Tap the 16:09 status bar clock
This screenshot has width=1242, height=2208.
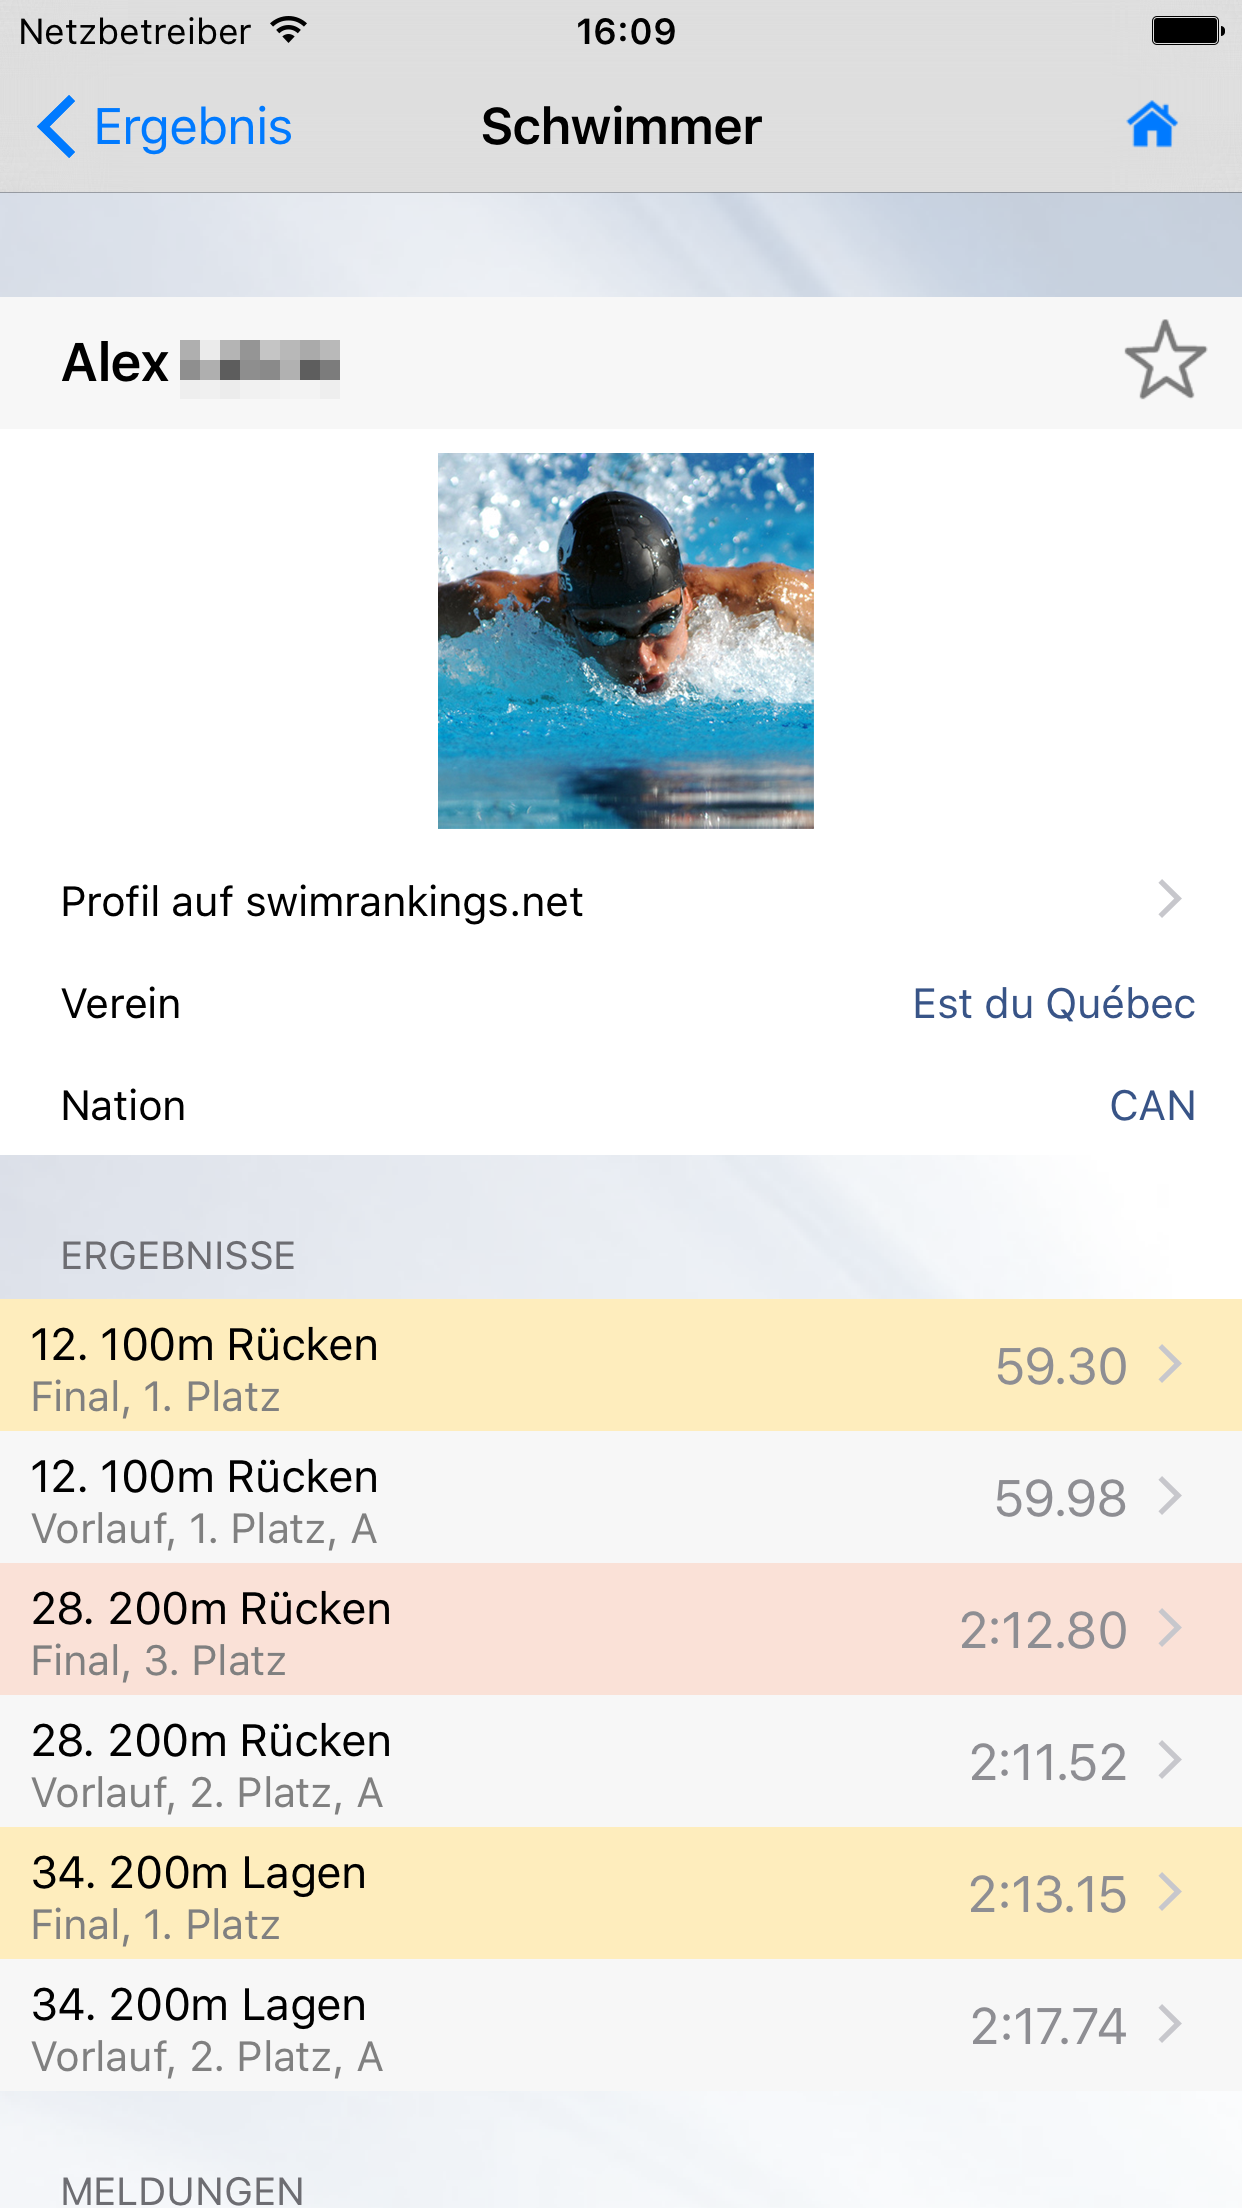(x=626, y=31)
